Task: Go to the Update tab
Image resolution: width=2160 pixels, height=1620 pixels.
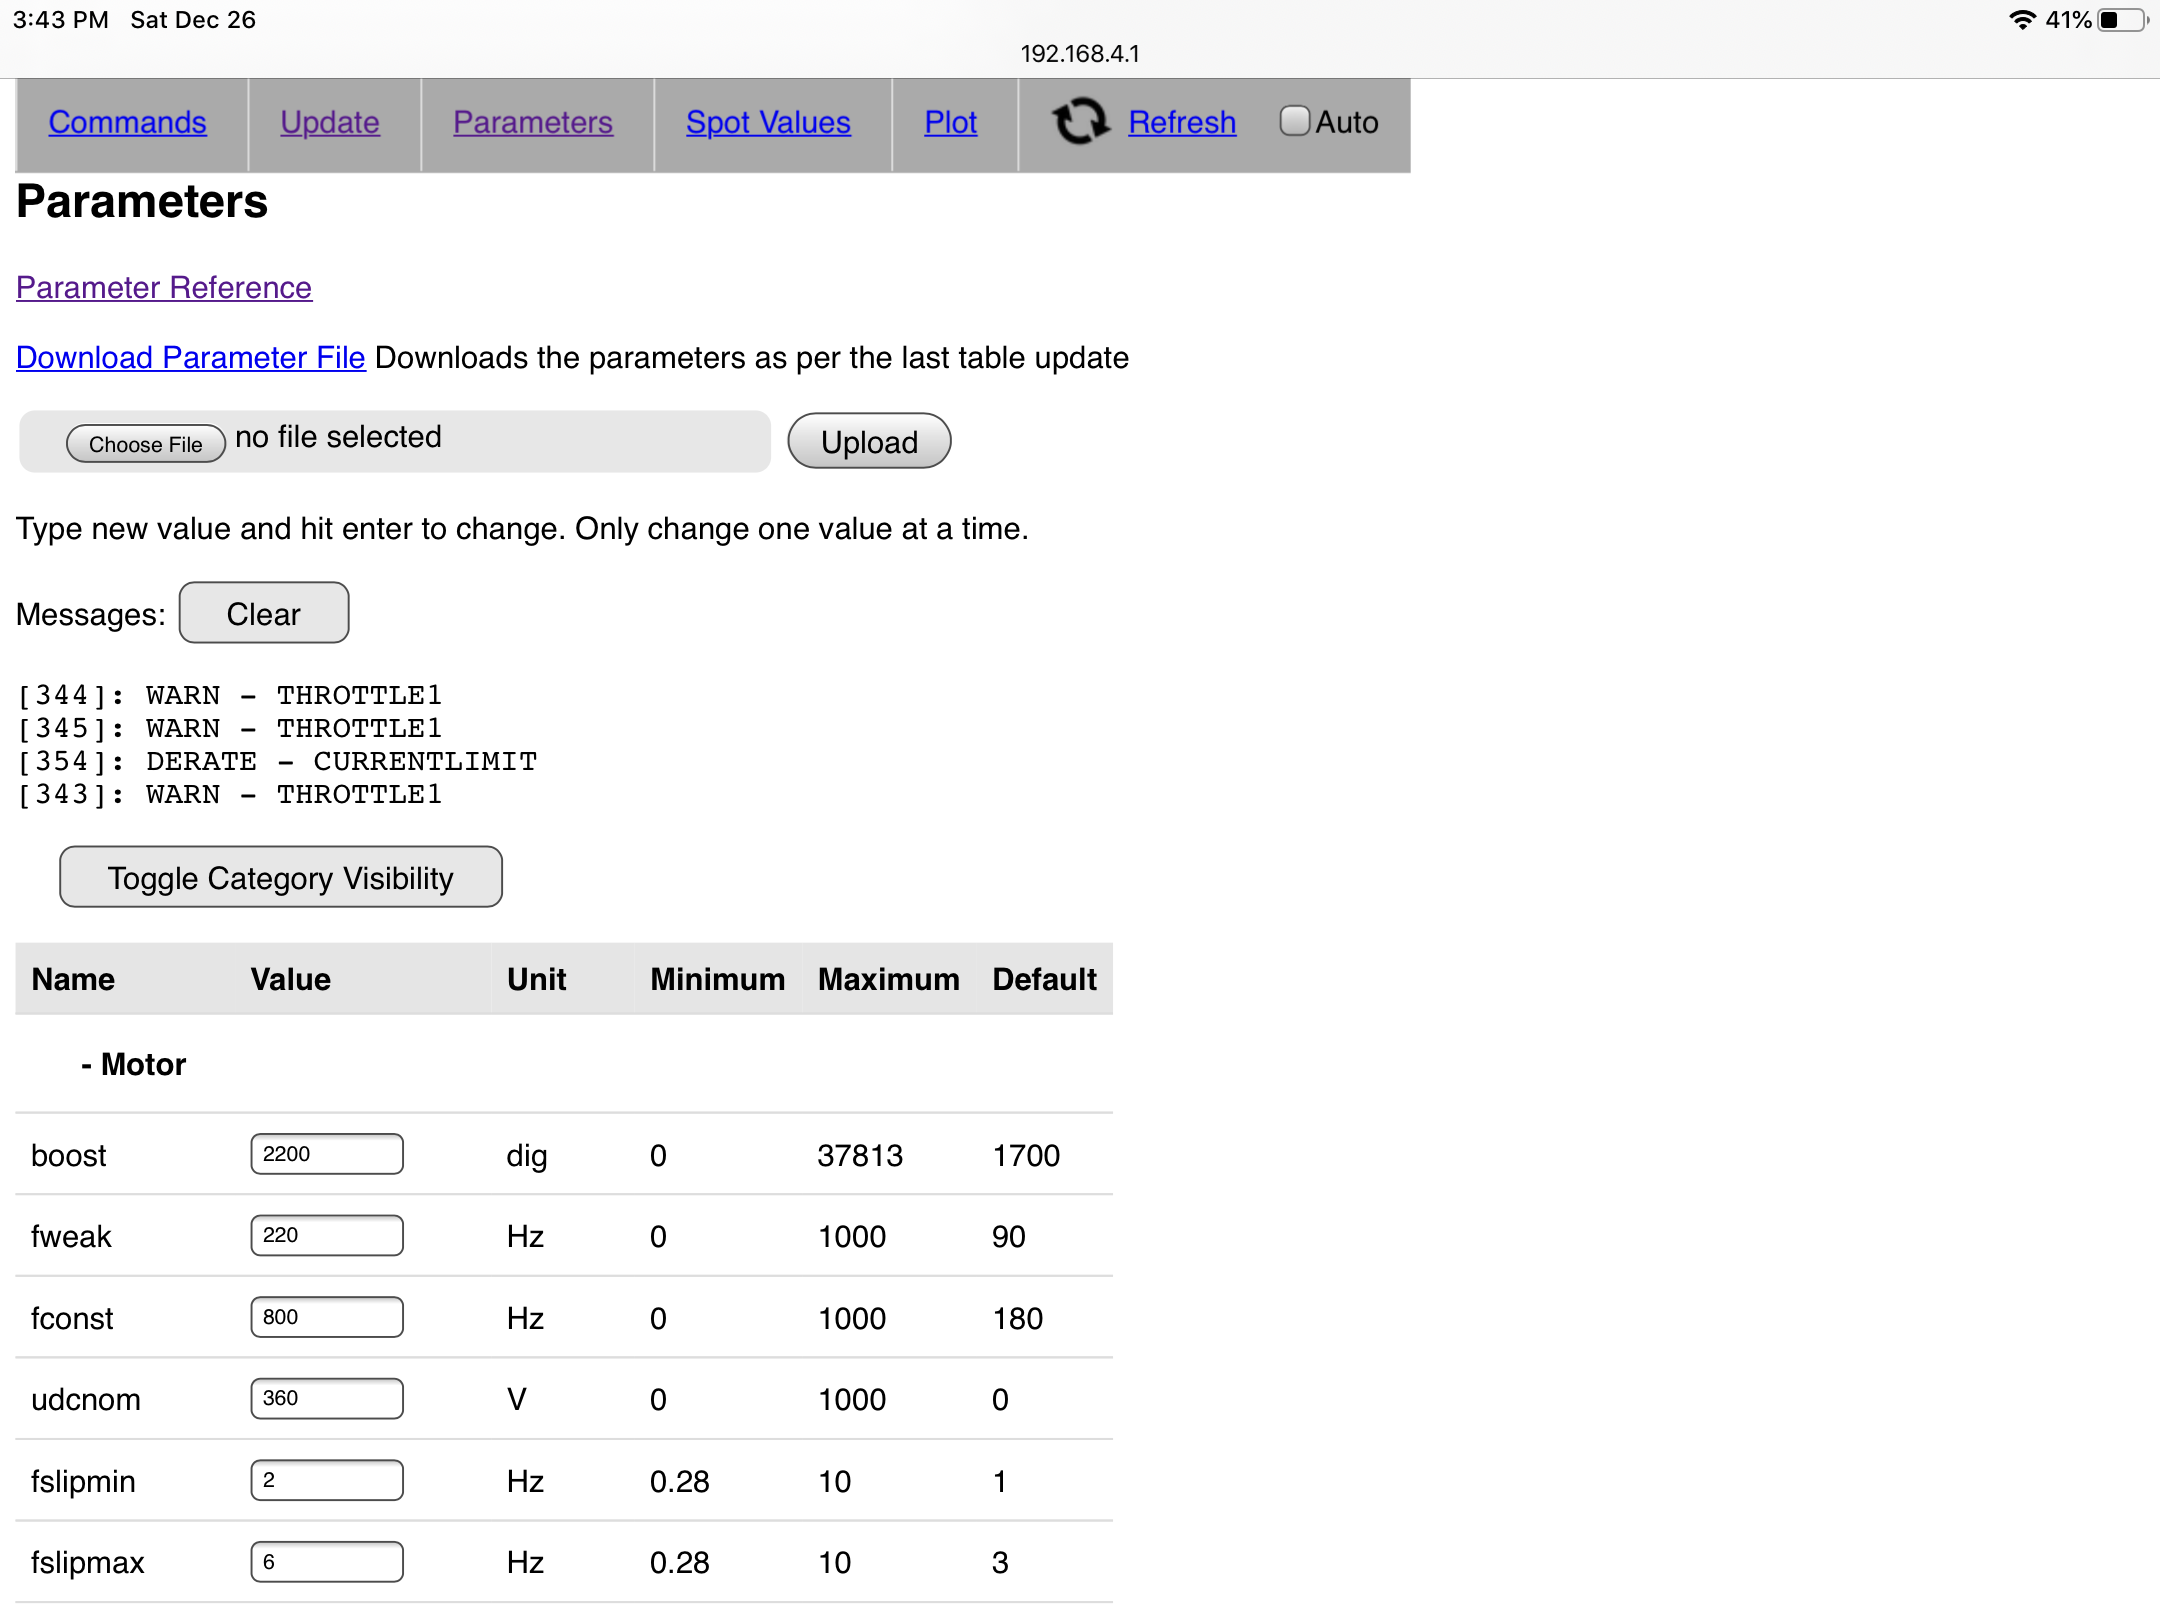Action: [x=330, y=122]
